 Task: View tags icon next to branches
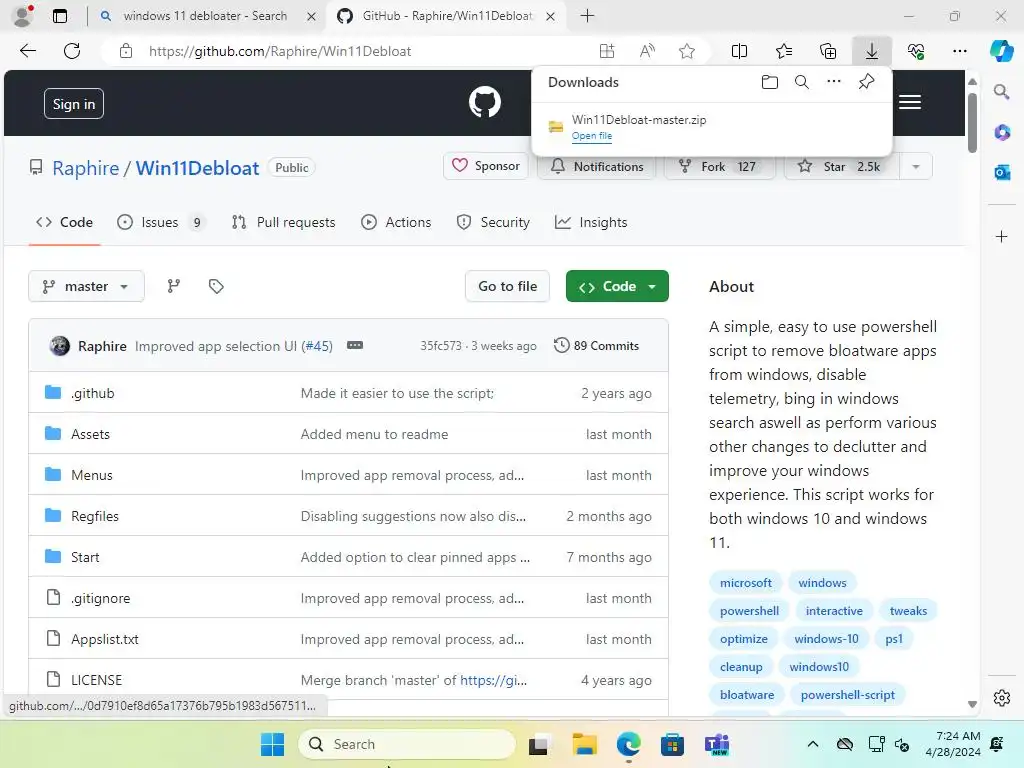tap(216, 286)
